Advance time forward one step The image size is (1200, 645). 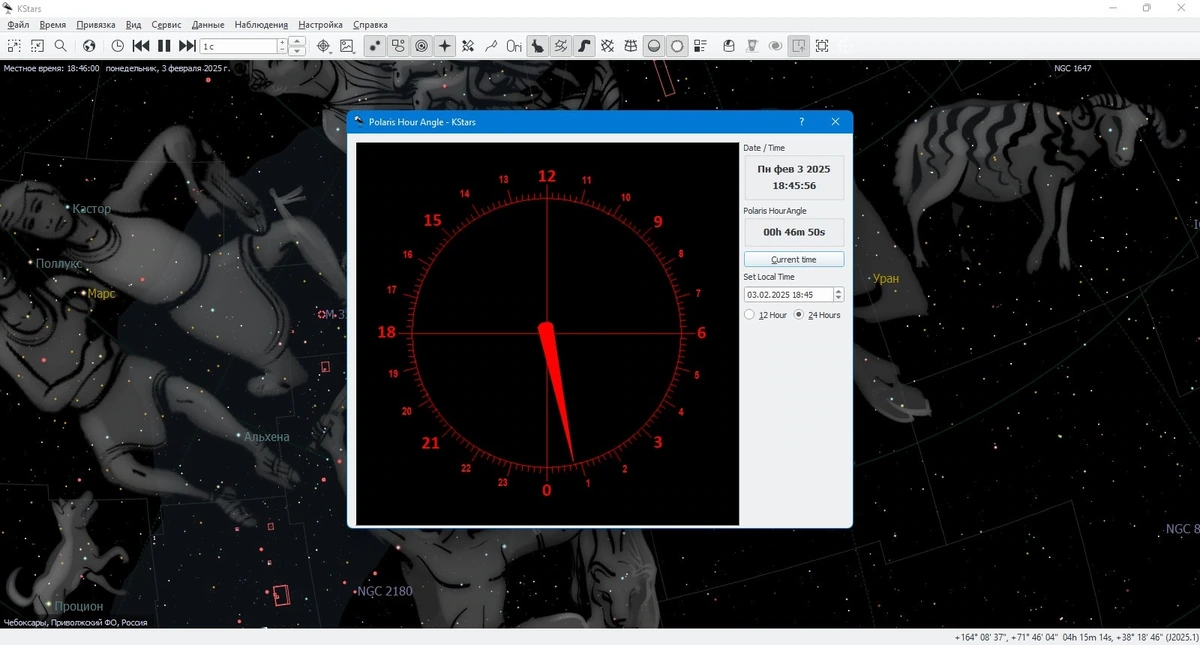click(x=187, y=46)
